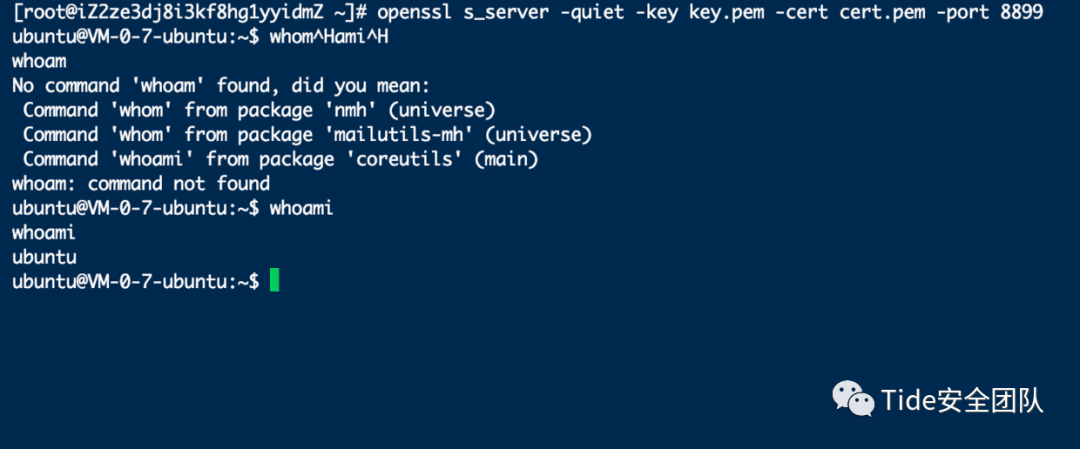The height and width of the screenshot is (449, 1080).
Task: Click the green terminal cursor block
Action: tap(275, 281)
